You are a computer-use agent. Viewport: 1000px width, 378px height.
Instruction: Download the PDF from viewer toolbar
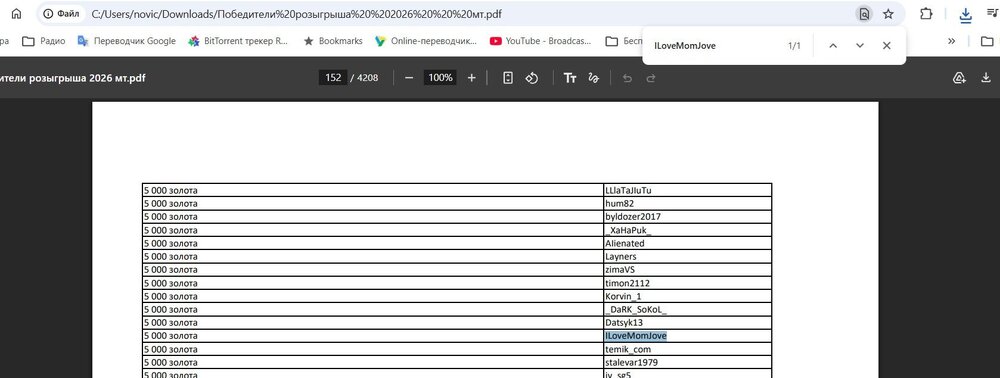tap(986, 78)
